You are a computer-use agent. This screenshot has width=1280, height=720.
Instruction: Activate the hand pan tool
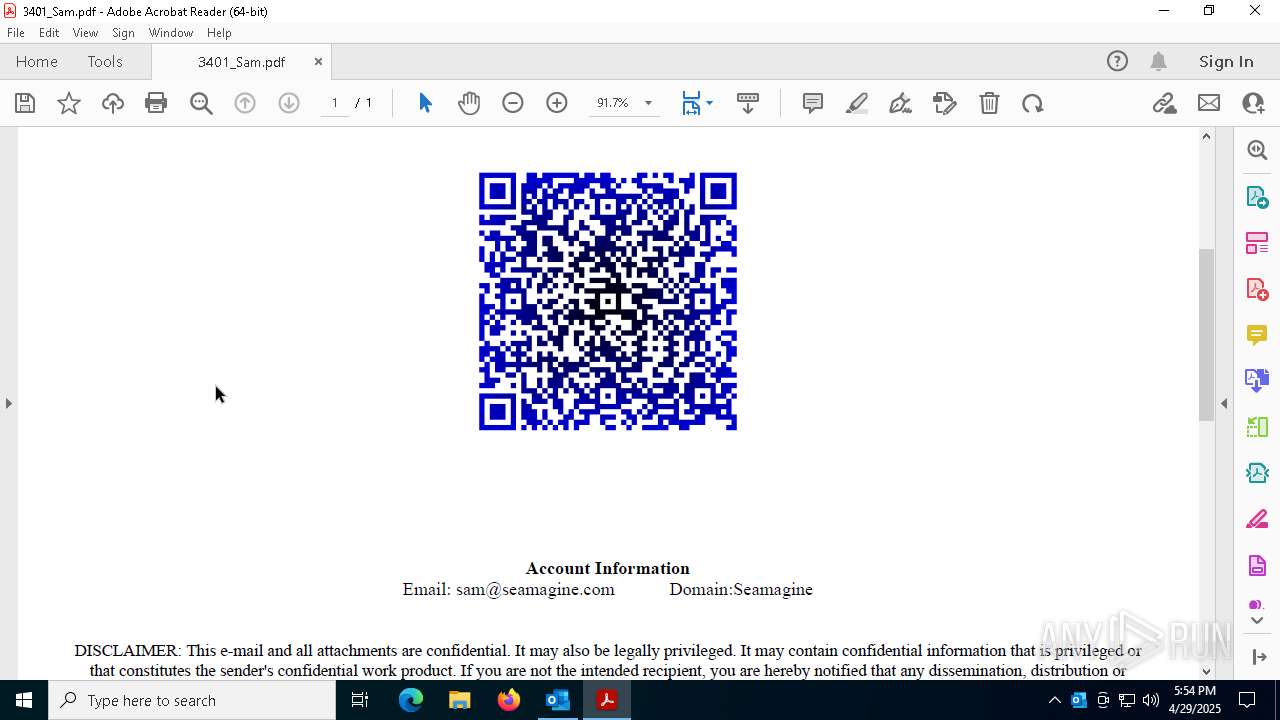[469, 103]
